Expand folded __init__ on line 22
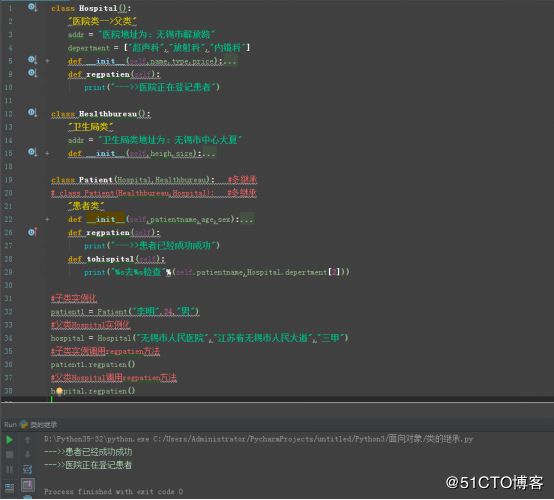The width and height of the screenshot is (554, 500). [47, 219]
